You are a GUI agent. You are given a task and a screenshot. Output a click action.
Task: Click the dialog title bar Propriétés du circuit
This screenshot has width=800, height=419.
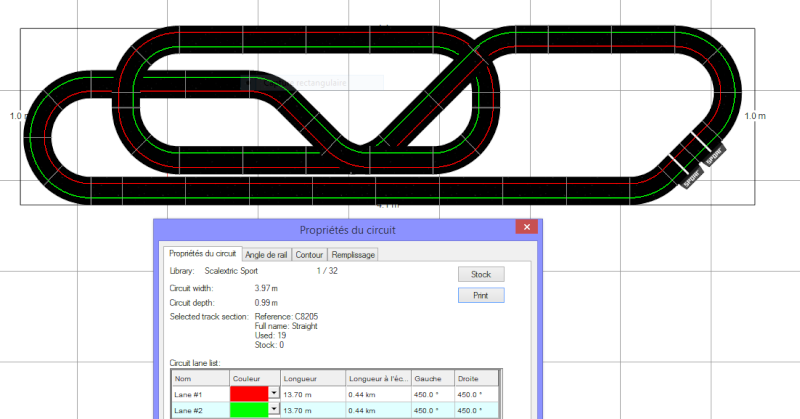348,229
